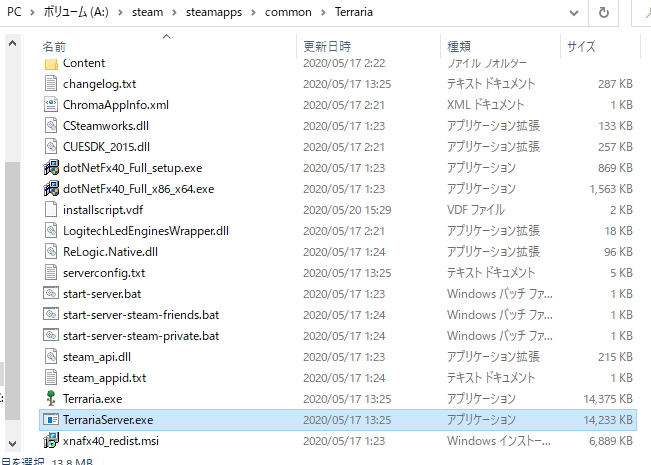Go to steam folder in breadcrumb

coord(147,12)
